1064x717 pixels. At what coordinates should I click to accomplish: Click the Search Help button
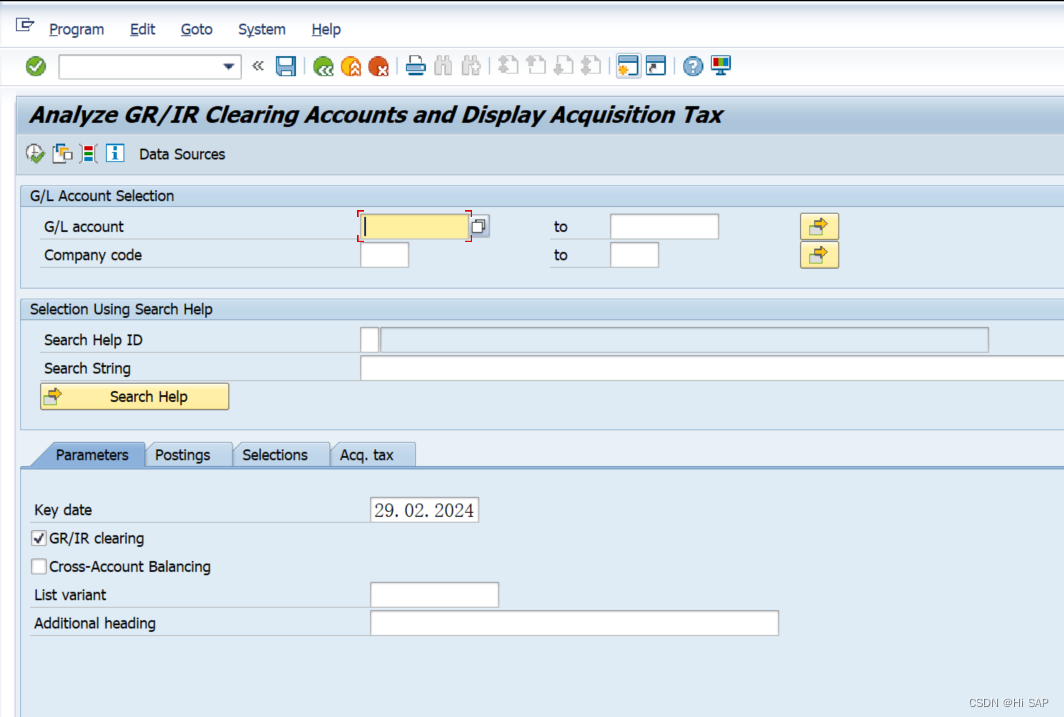point(134,396)
